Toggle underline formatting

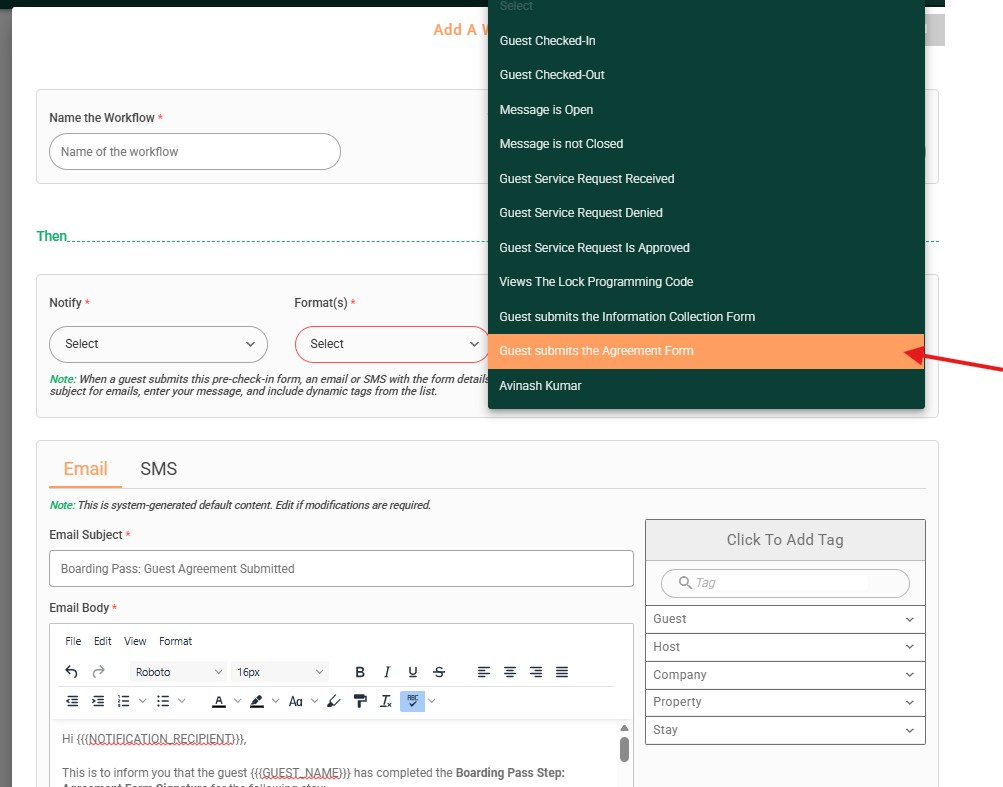coord(413,672)
